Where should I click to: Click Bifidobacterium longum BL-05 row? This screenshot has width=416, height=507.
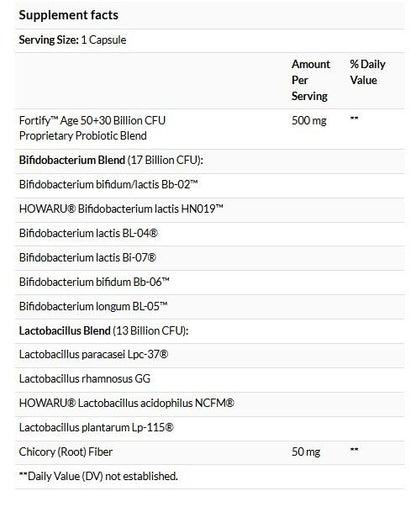coord(210,306)
